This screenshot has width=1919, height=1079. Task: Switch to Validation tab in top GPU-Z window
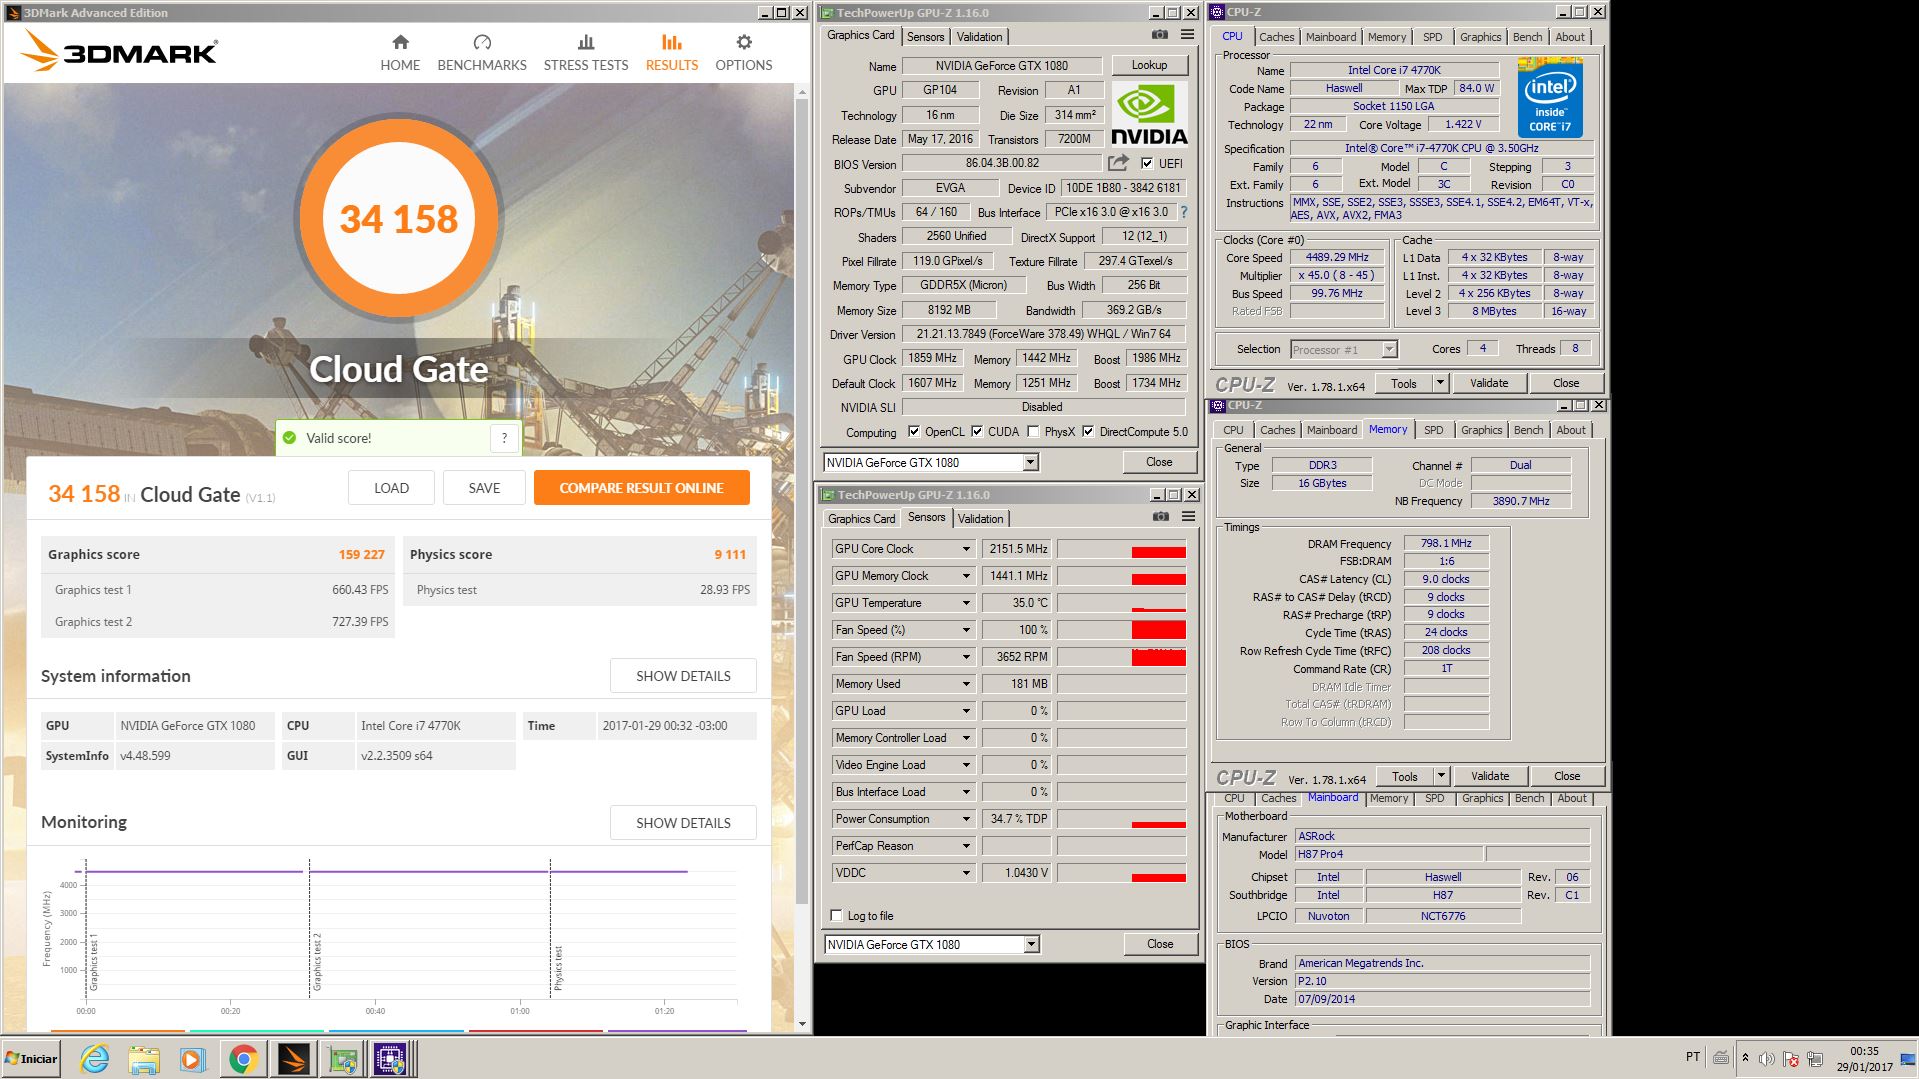pyautogui.click(x=980, y=37)
